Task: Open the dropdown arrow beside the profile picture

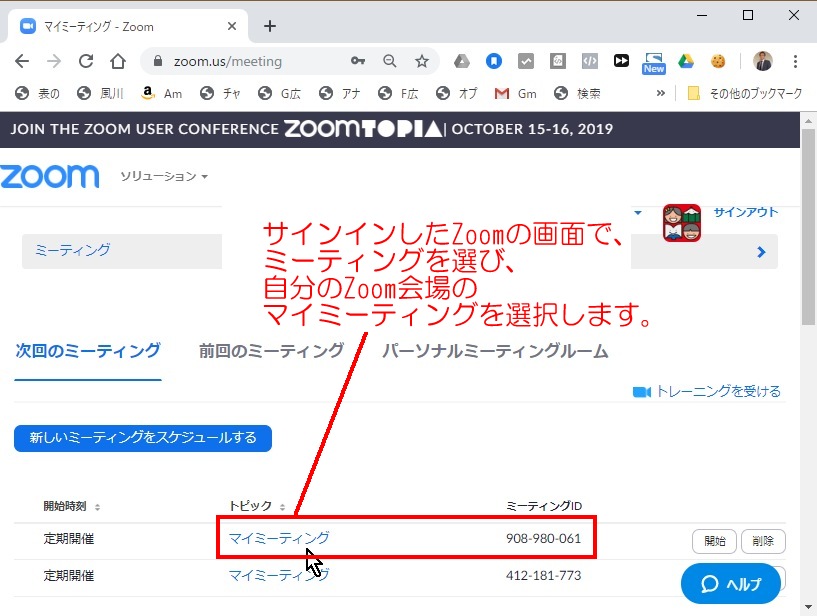Action: coord(638,213)
